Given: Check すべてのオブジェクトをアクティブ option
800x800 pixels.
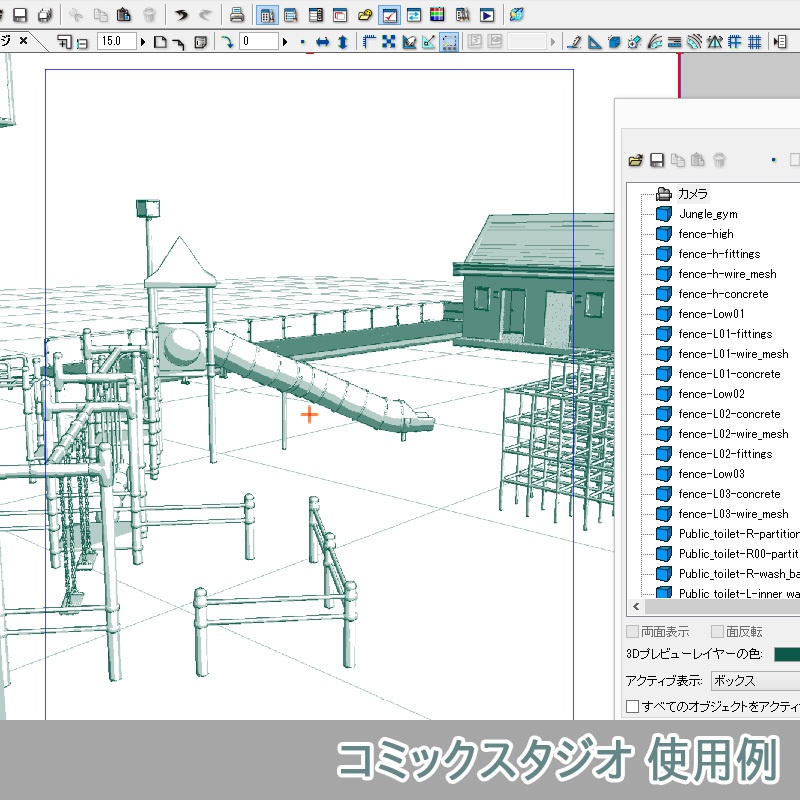Looking at the screenshot, I should (x=632, y=705).
